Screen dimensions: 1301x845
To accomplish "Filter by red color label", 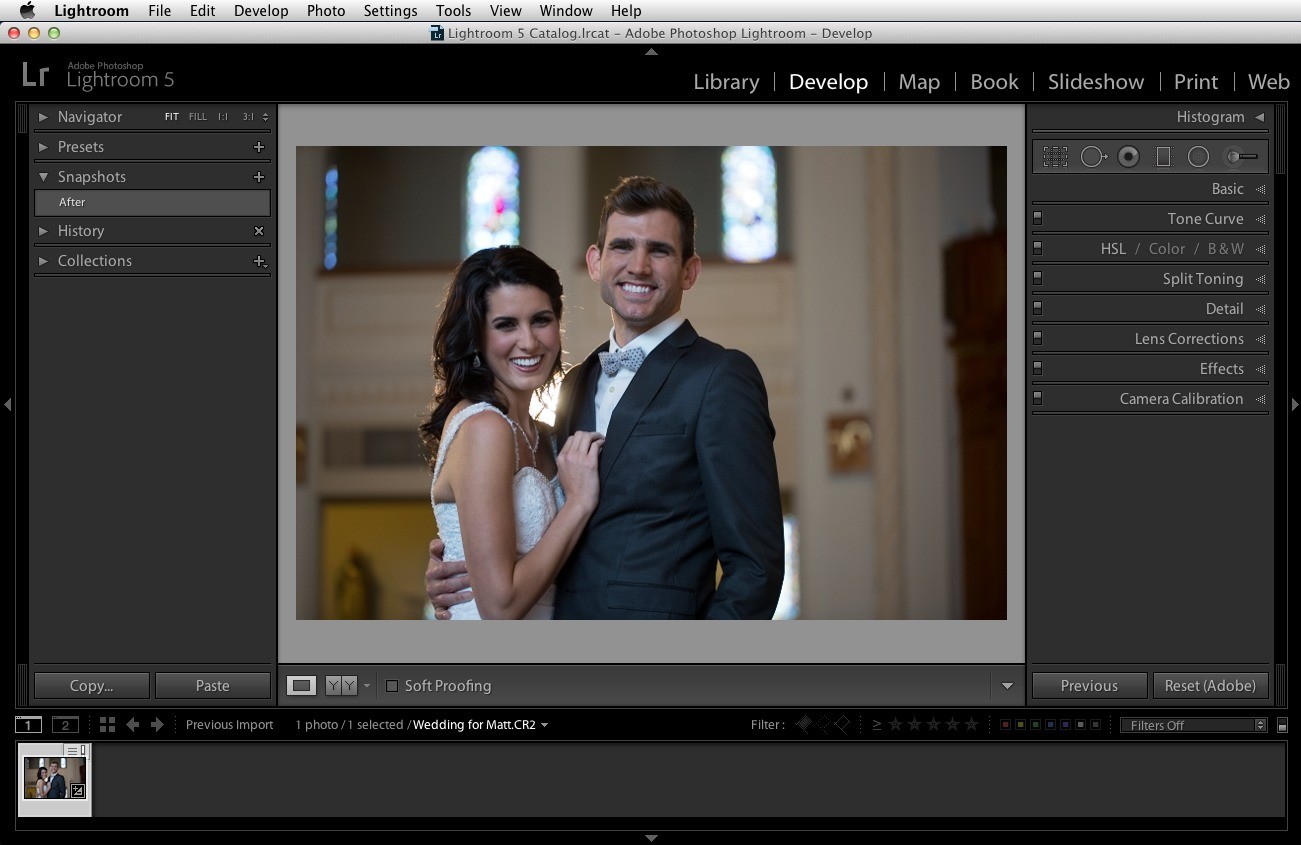I will [1005, 725].
